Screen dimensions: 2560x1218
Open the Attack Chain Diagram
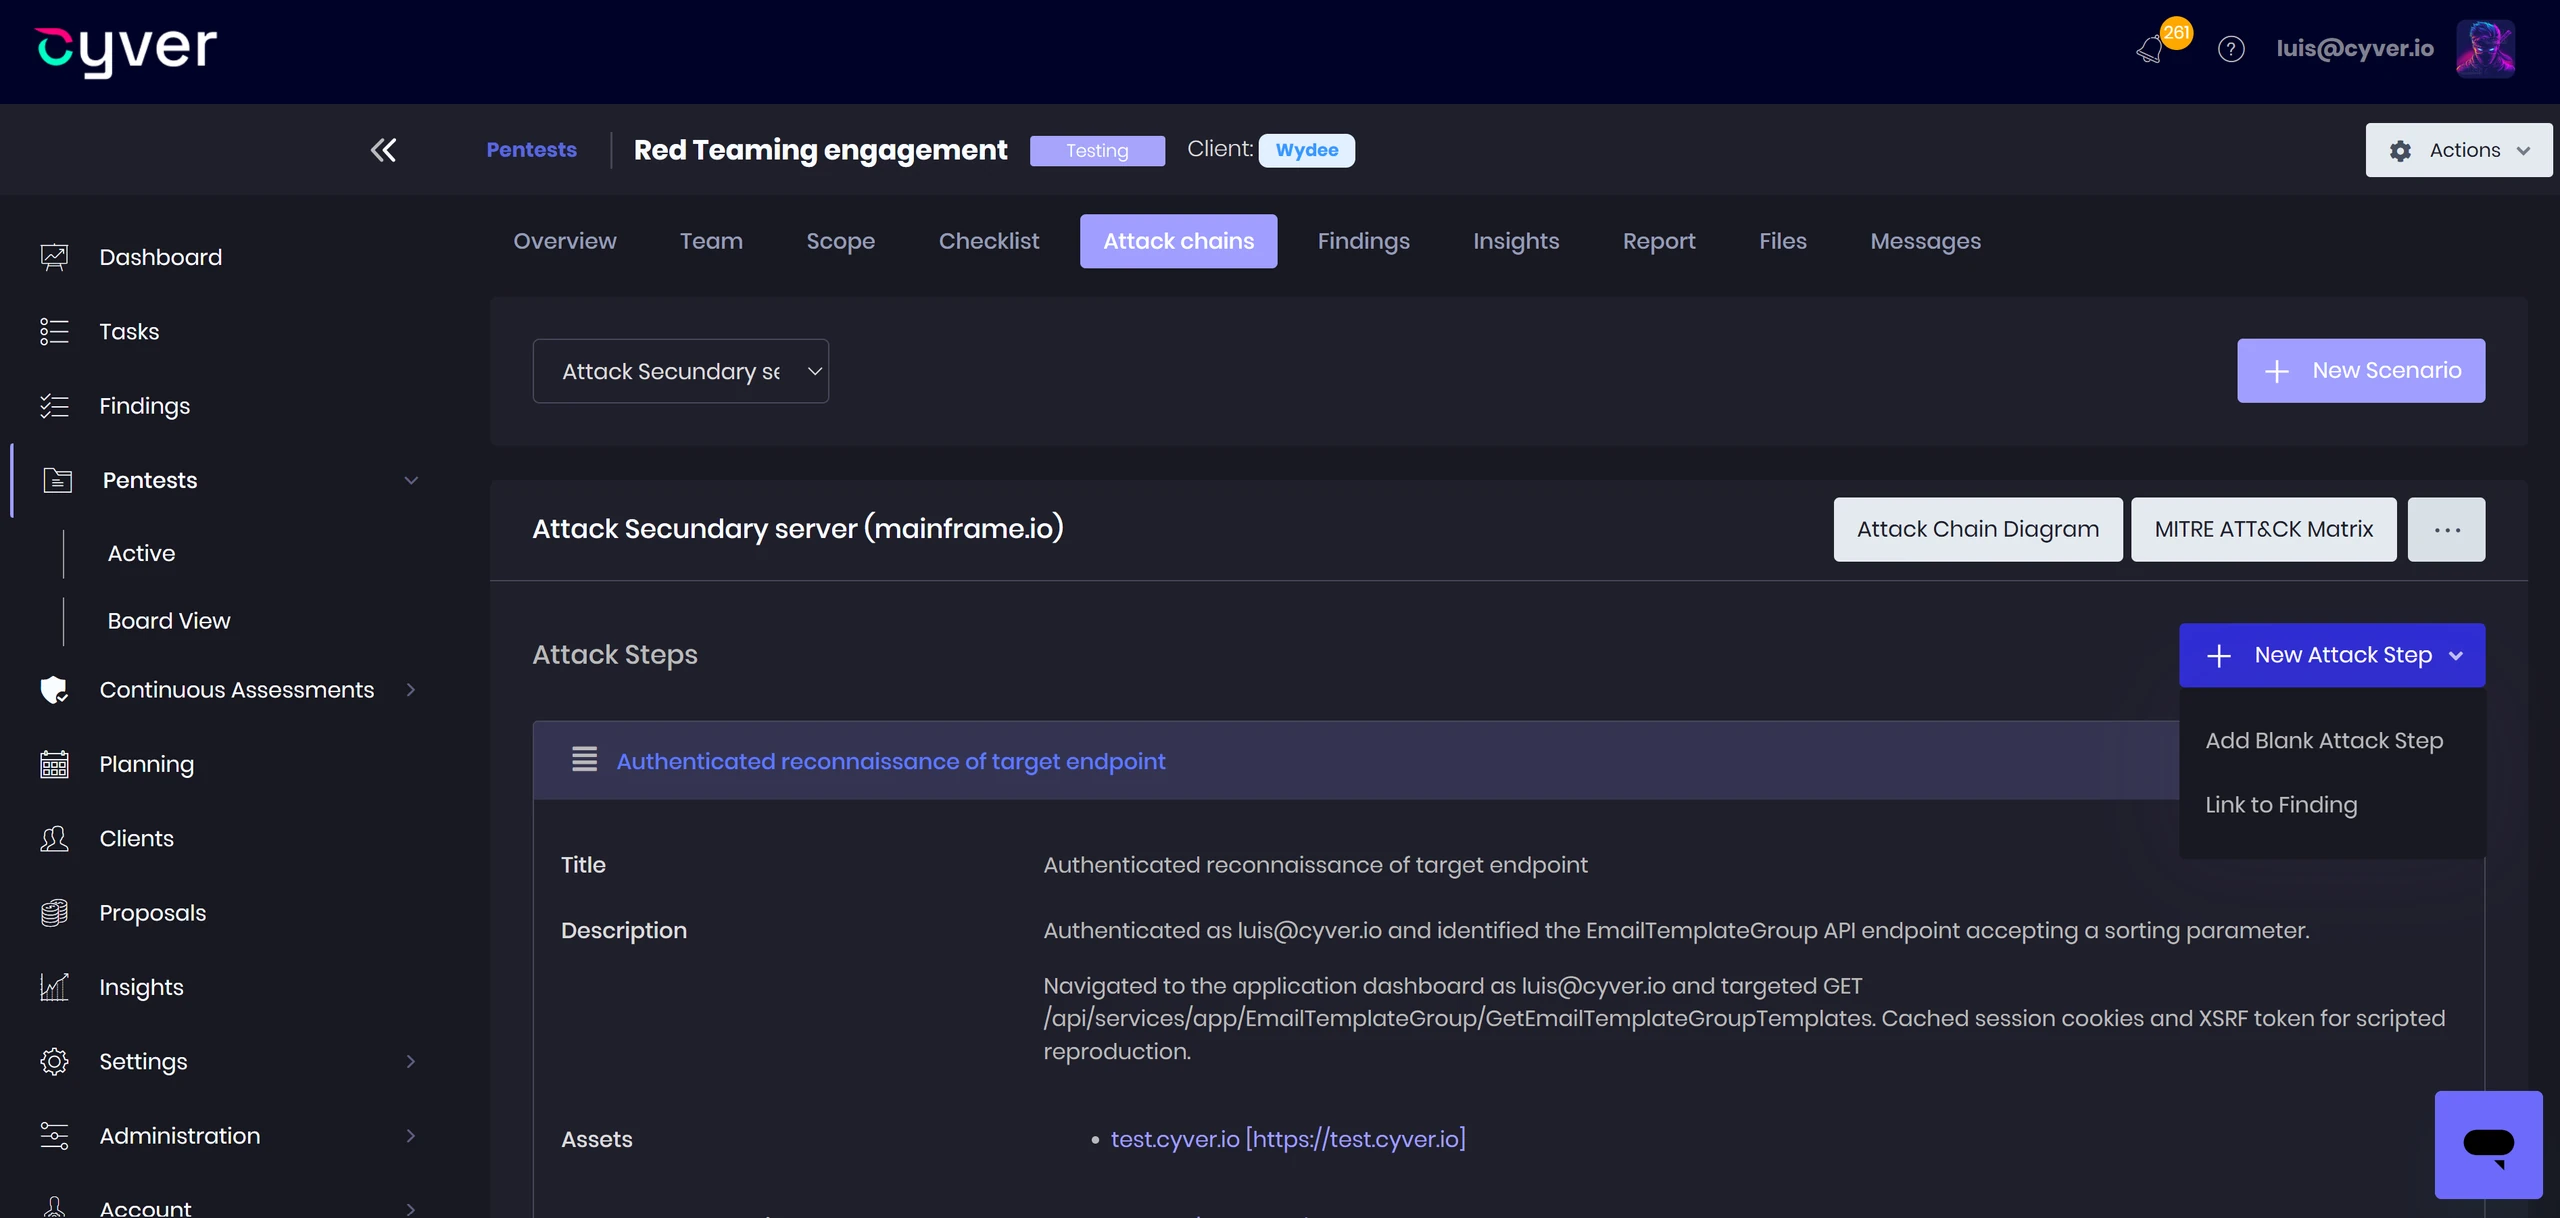click(1978, 530)
